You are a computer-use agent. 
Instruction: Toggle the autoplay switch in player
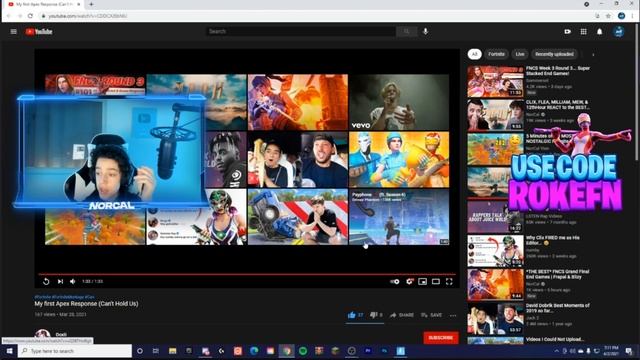point(394,281)
